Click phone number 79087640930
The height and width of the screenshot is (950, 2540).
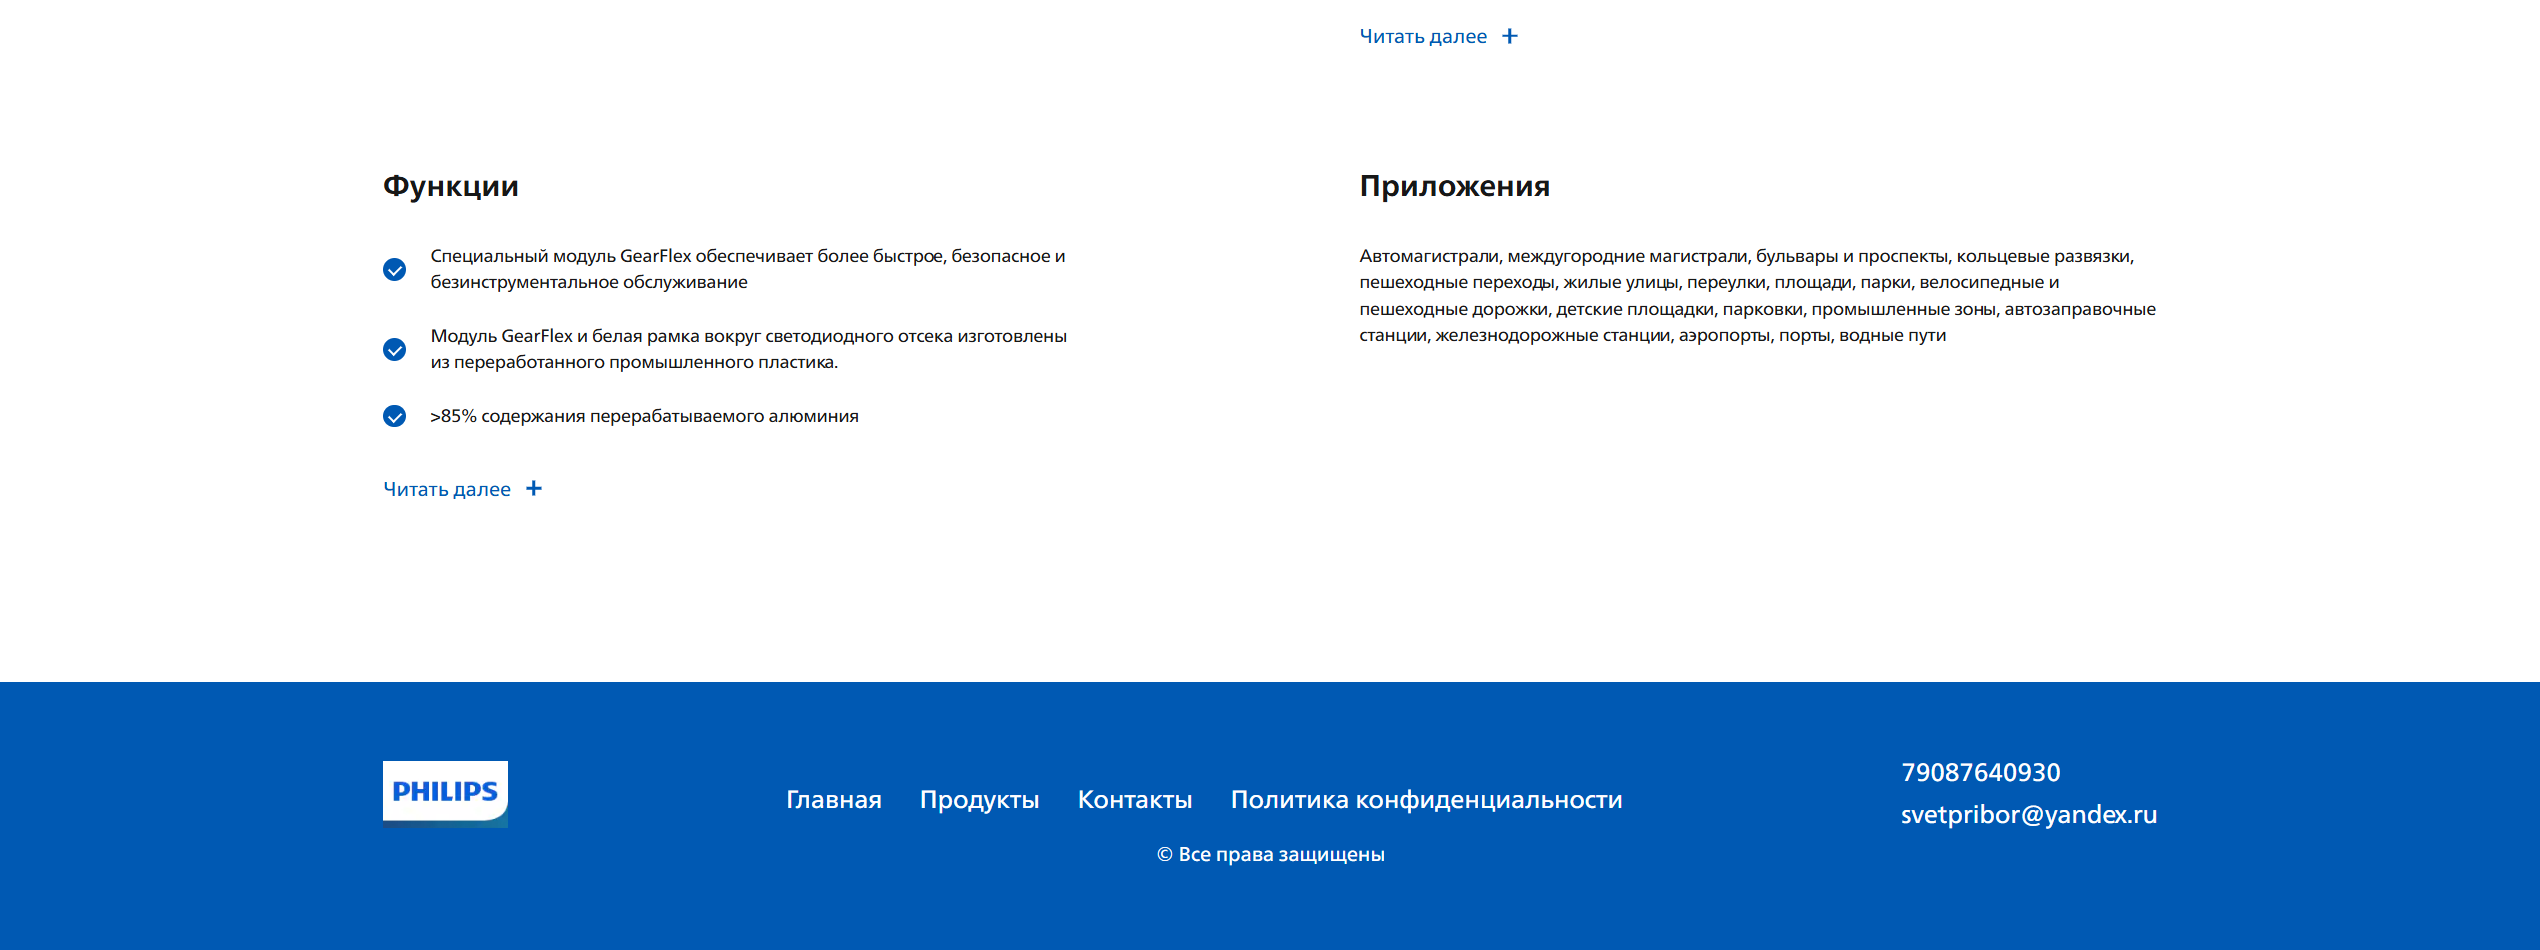1980,772
